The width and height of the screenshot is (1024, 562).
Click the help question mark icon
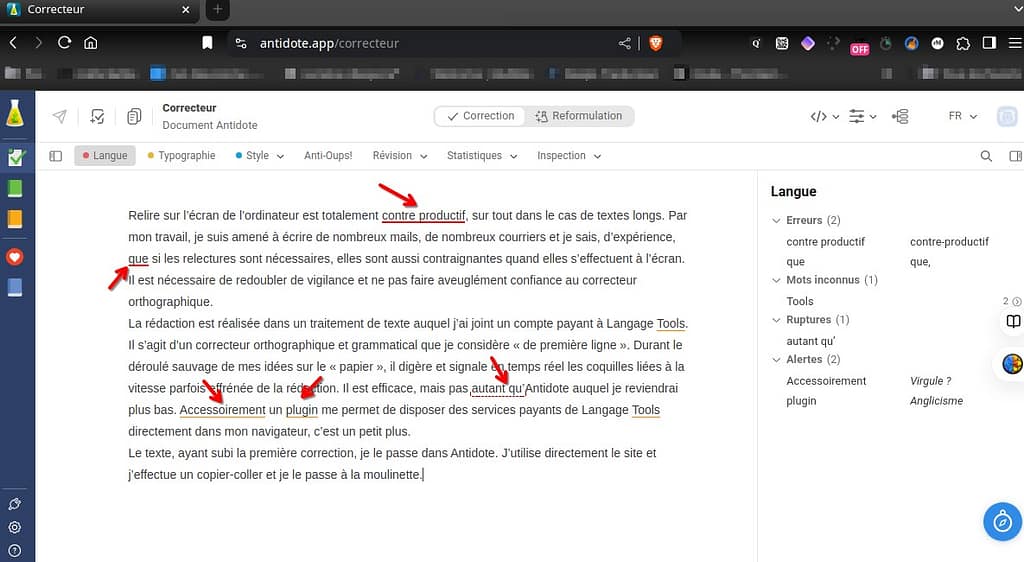coord(15,550)
